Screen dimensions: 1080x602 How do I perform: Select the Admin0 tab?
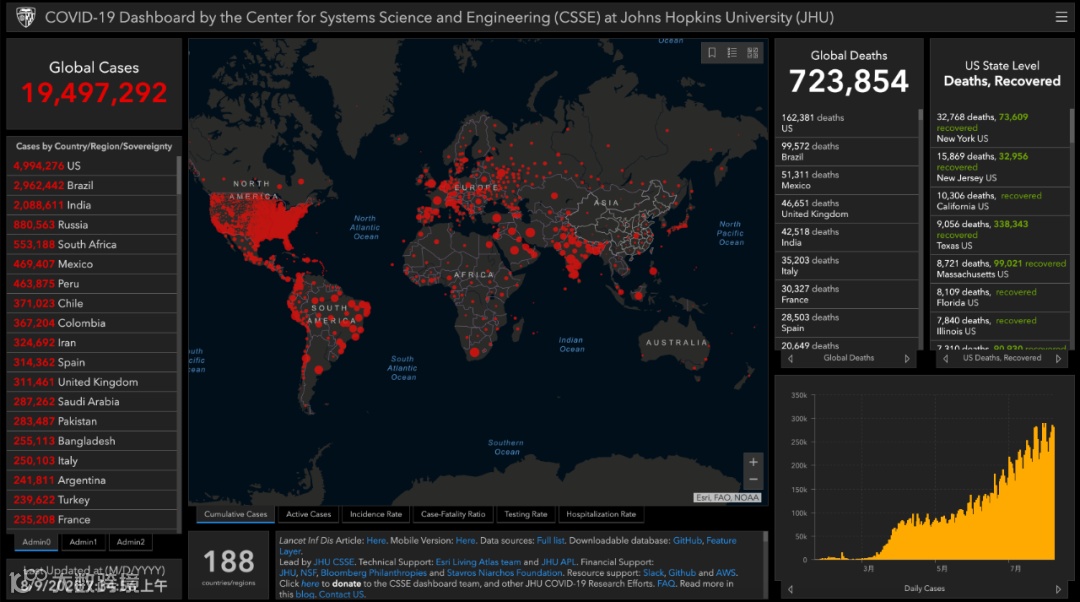[x=37, y=542]
